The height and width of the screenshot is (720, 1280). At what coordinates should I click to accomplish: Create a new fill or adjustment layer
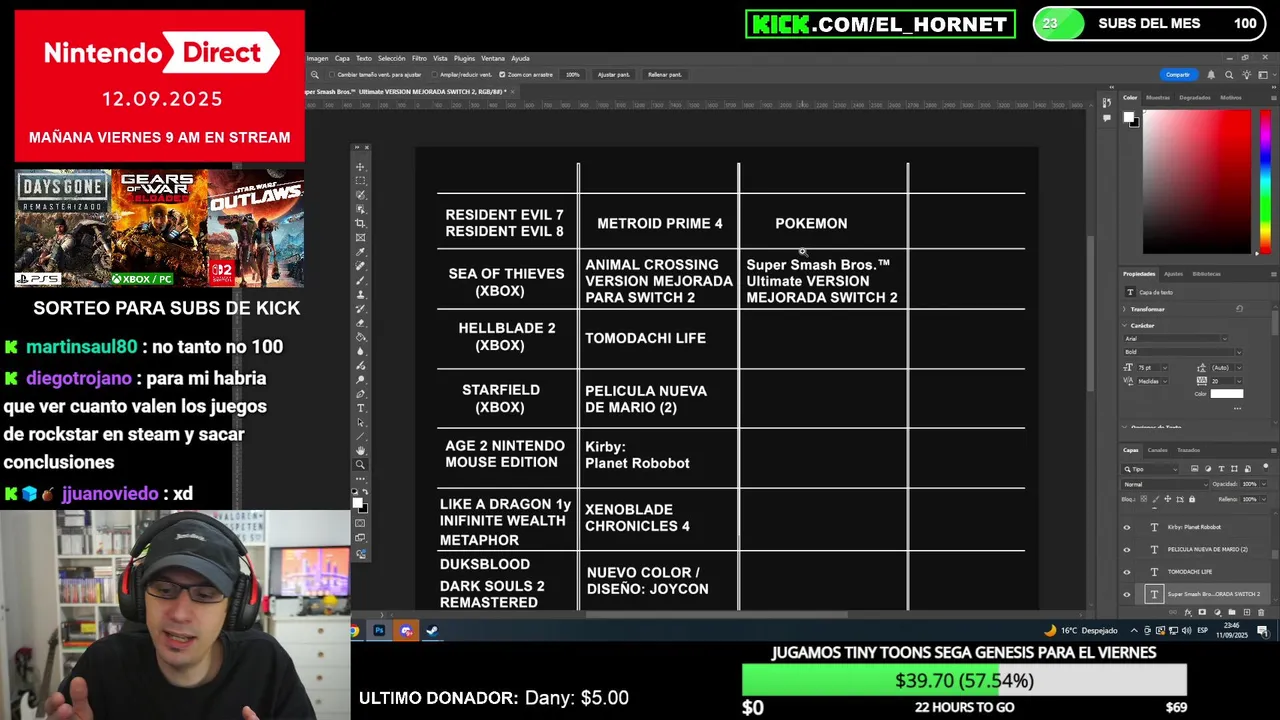[1217, 612]
